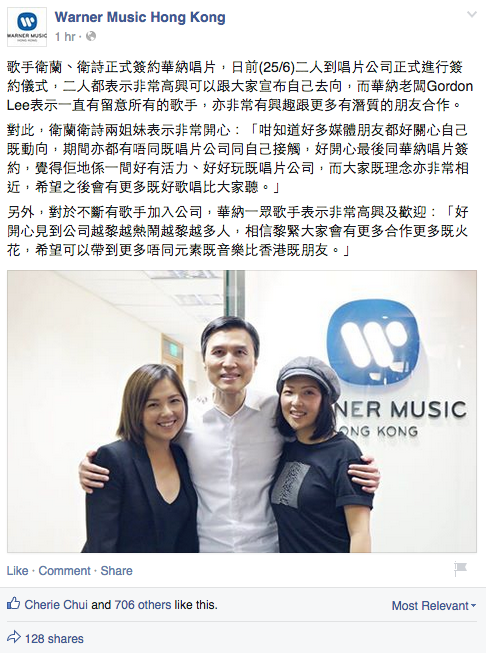Like this post
Image resolution: width=486 pixels, height=653 pixels.
click(17, 571)
